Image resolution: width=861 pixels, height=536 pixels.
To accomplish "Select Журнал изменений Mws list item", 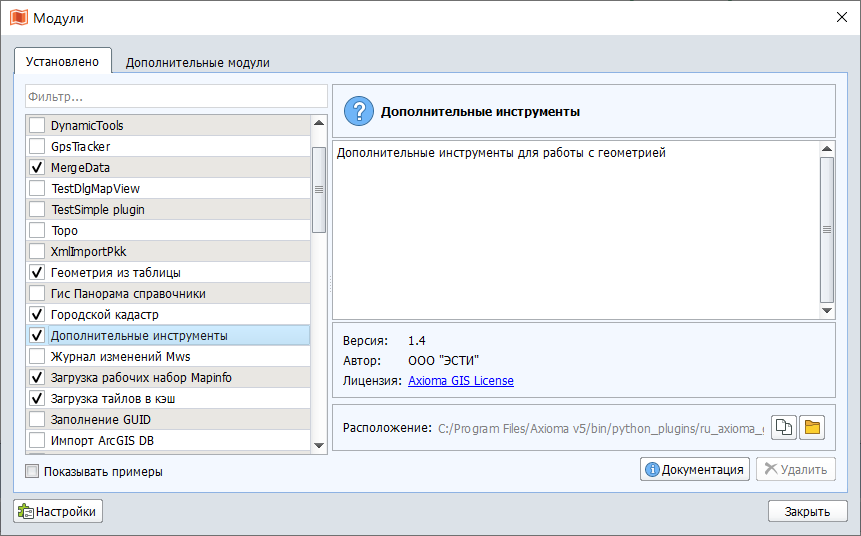I will (x=120, y=357).
